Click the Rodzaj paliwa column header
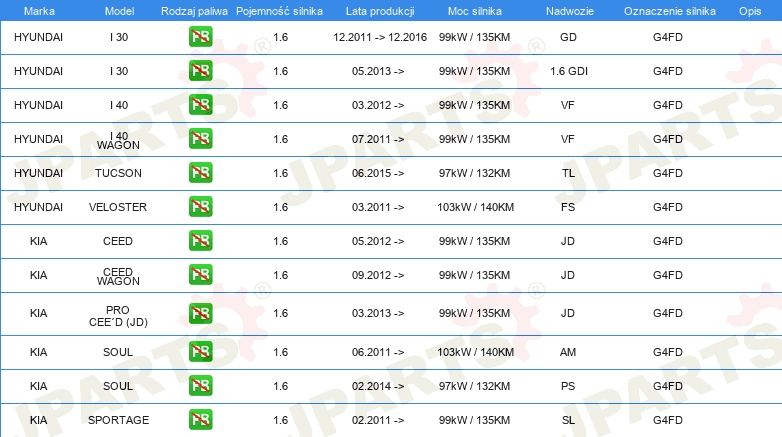 (x=194, y=11)
